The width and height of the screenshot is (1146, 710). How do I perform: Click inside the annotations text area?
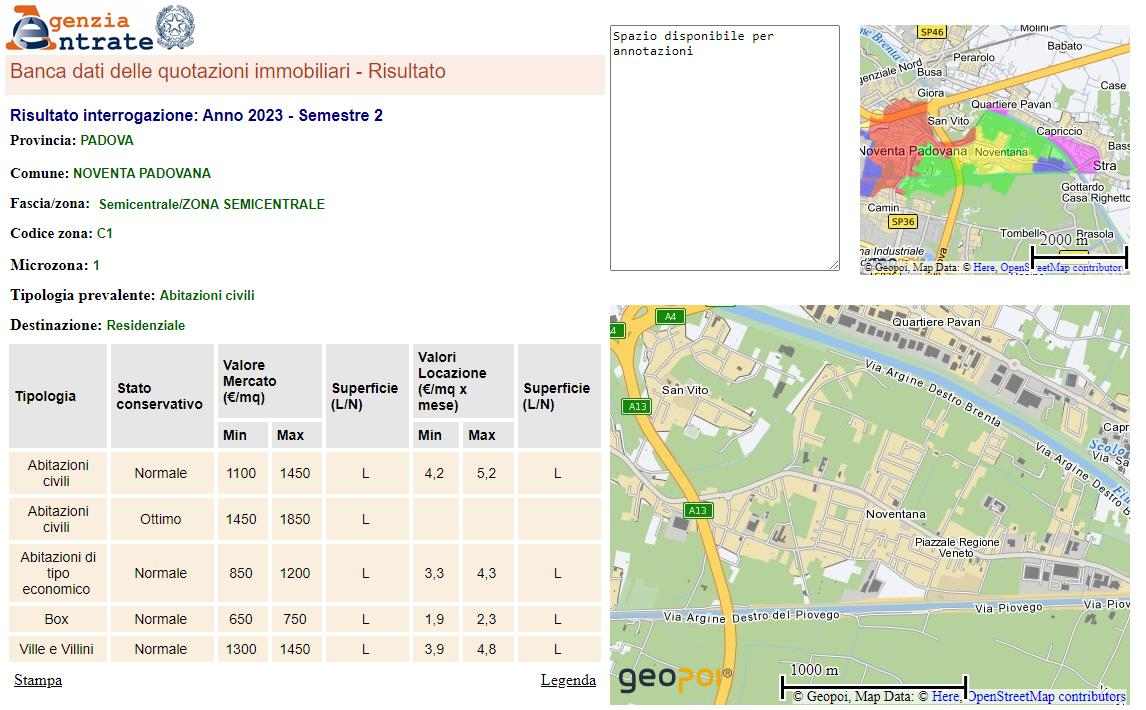tap(724, 148)
